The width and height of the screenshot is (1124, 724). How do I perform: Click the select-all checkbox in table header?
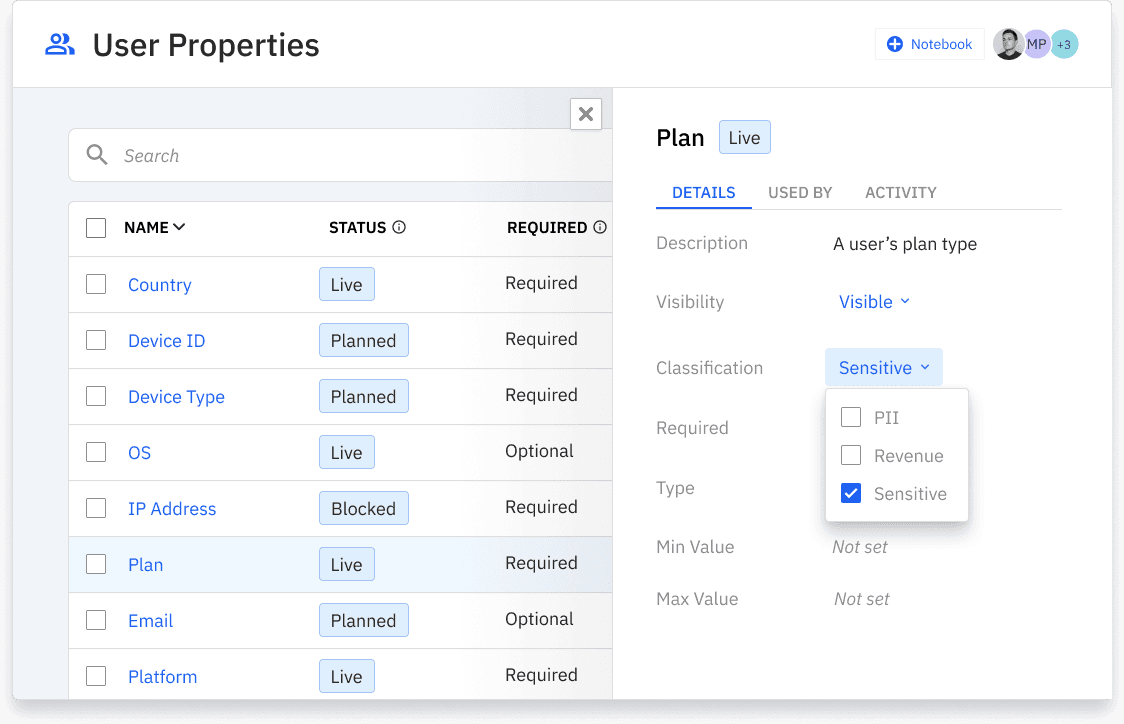(x=96, y=227)
